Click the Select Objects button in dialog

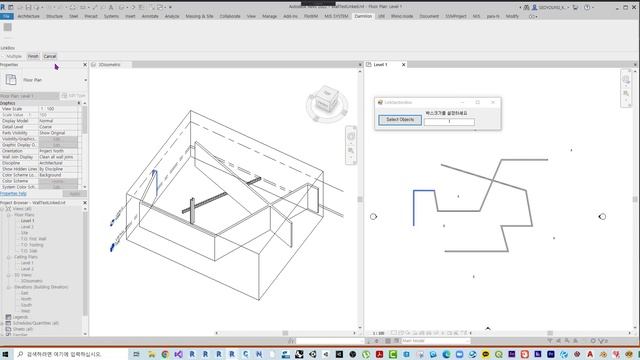(x=400, y=120)
